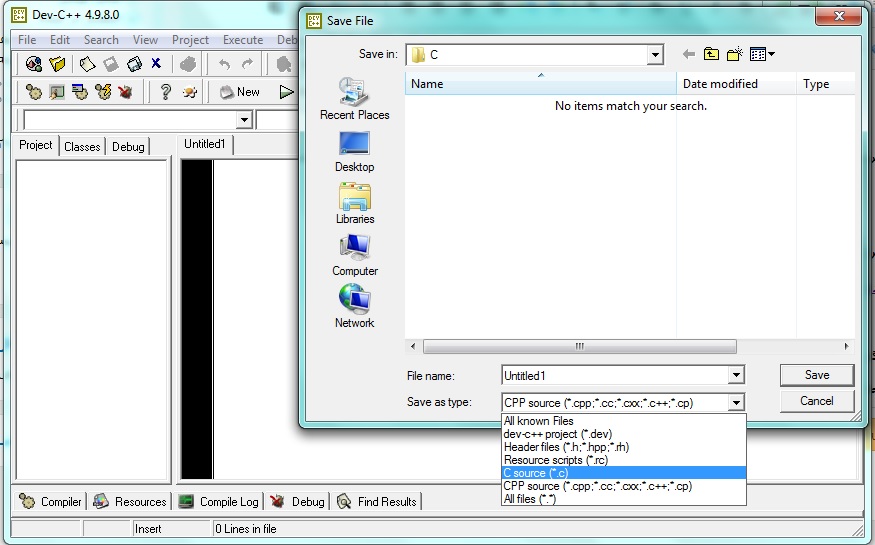
Task: Switch to the Debug tab in left panel
Action: [128, 146]
